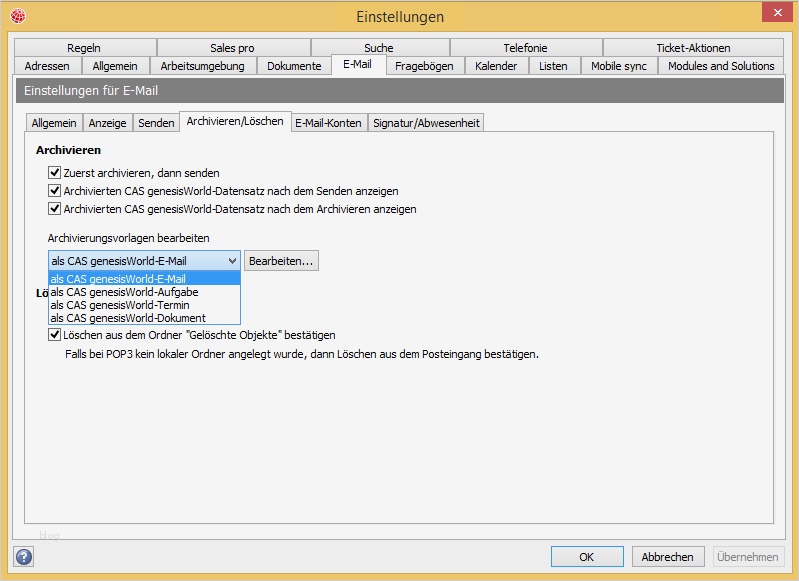The height and width of the screenshot is (581, 799).
Task: Go to top-level Allgemein settings tab
Action: (115, 66)
